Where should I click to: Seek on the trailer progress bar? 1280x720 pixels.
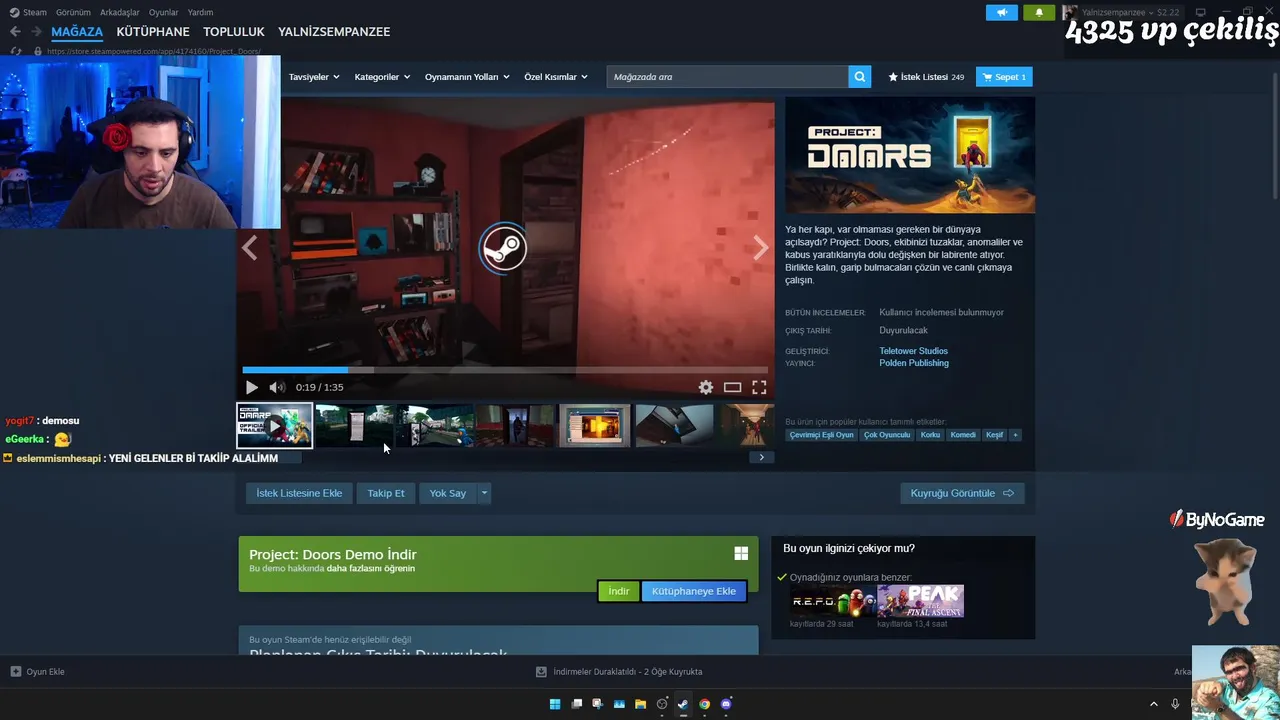pyautogui.click(x=505, y=370)
